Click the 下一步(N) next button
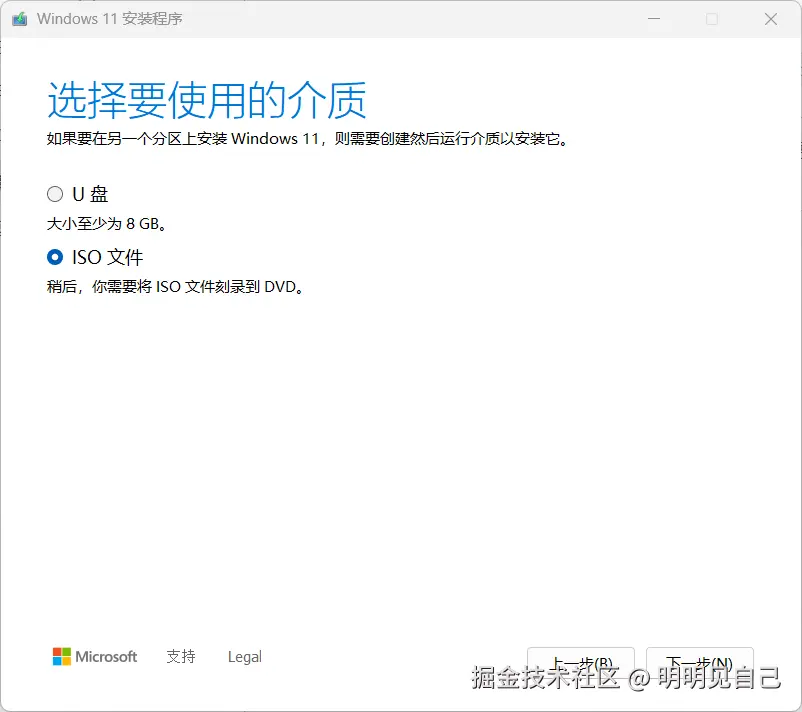Image resolution: width=802 pixels, height=712 pixels. [700, 663]
